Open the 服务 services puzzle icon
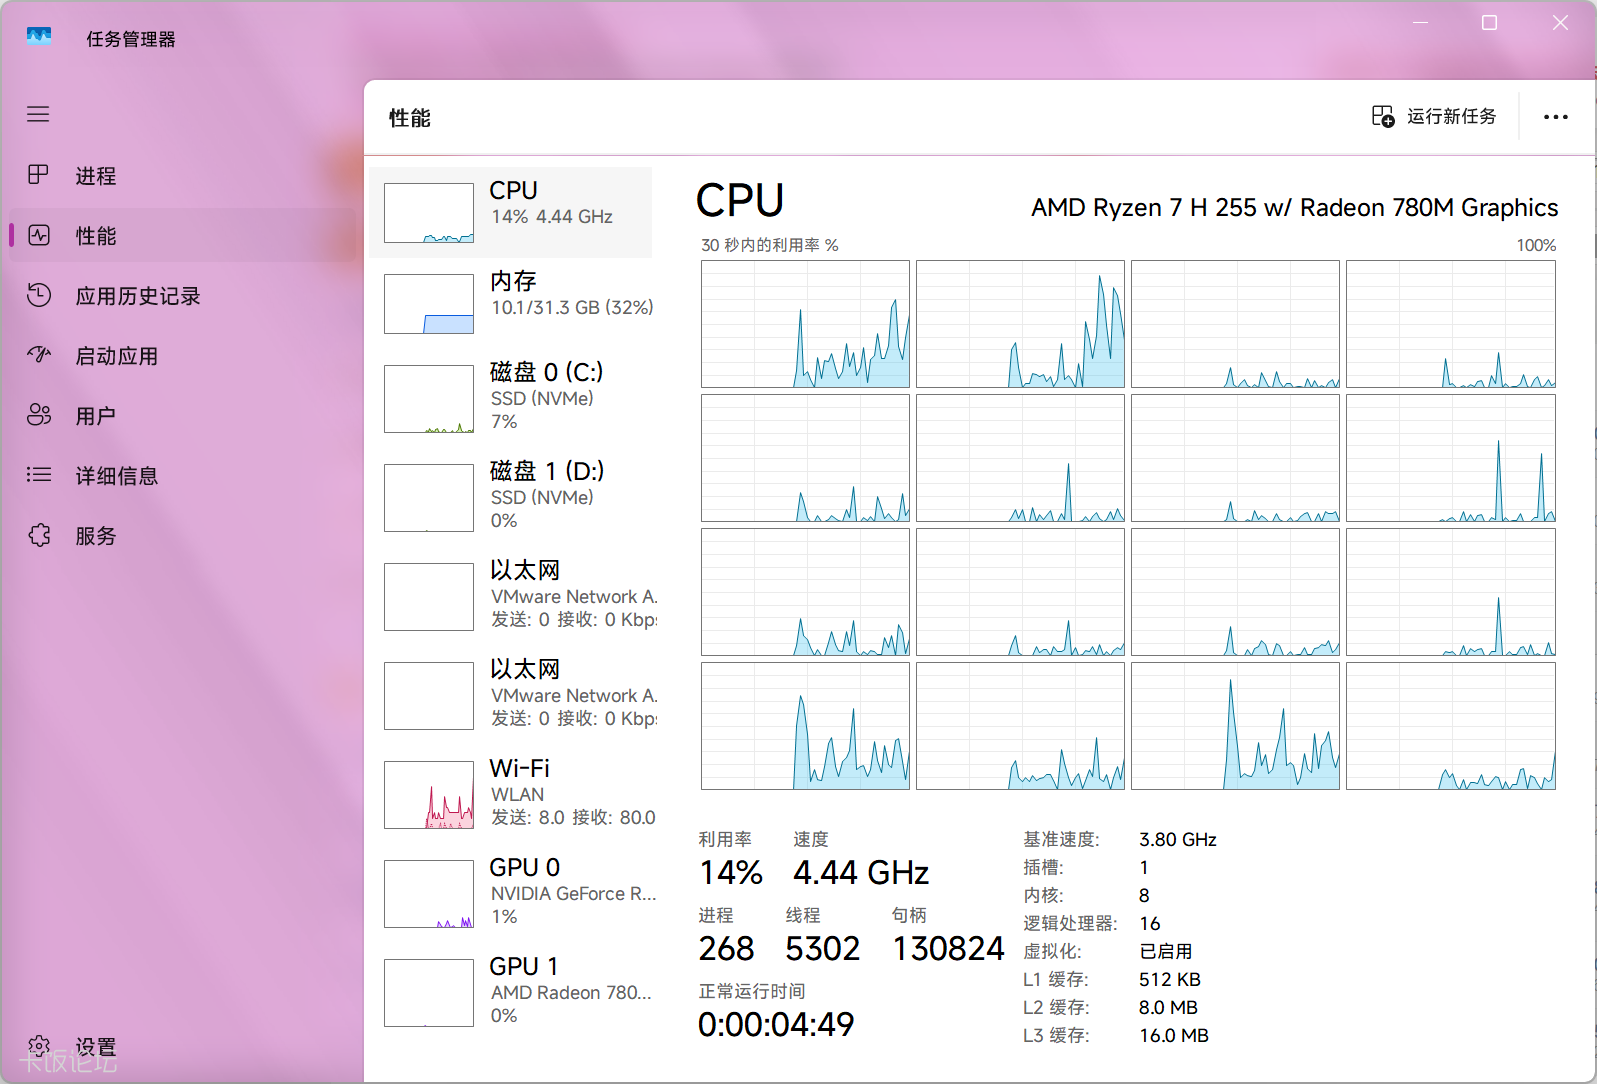Screen dimensions: 1597x1084 click(39, 535)
